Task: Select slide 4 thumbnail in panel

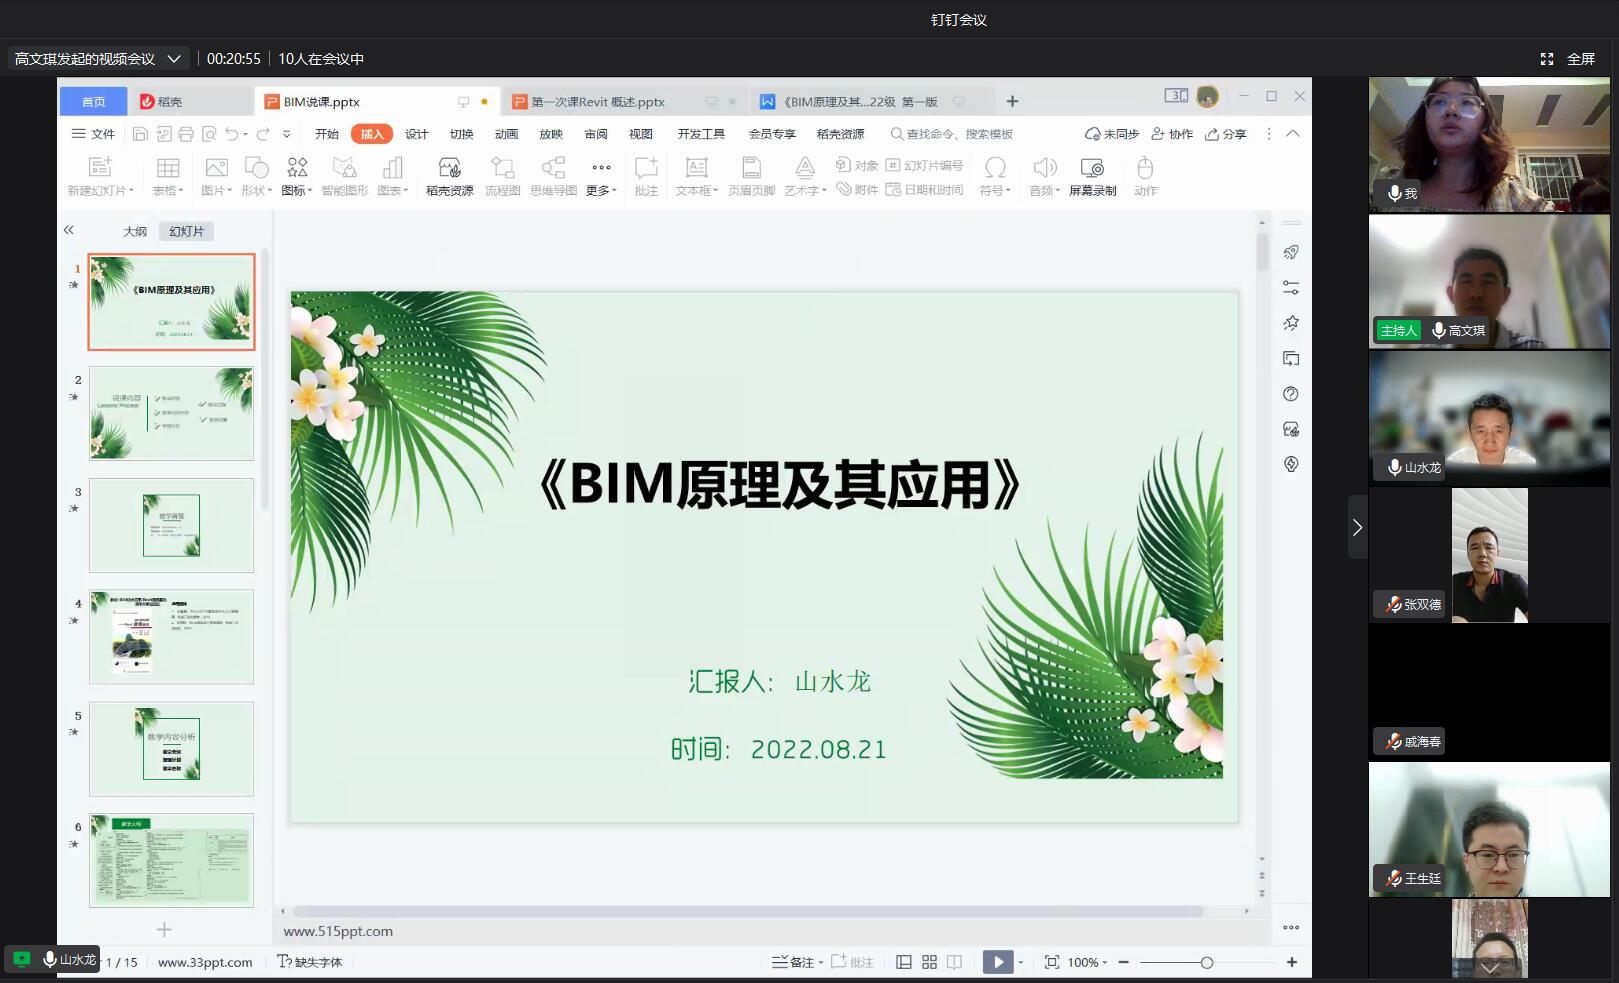Action: point(171,637)
